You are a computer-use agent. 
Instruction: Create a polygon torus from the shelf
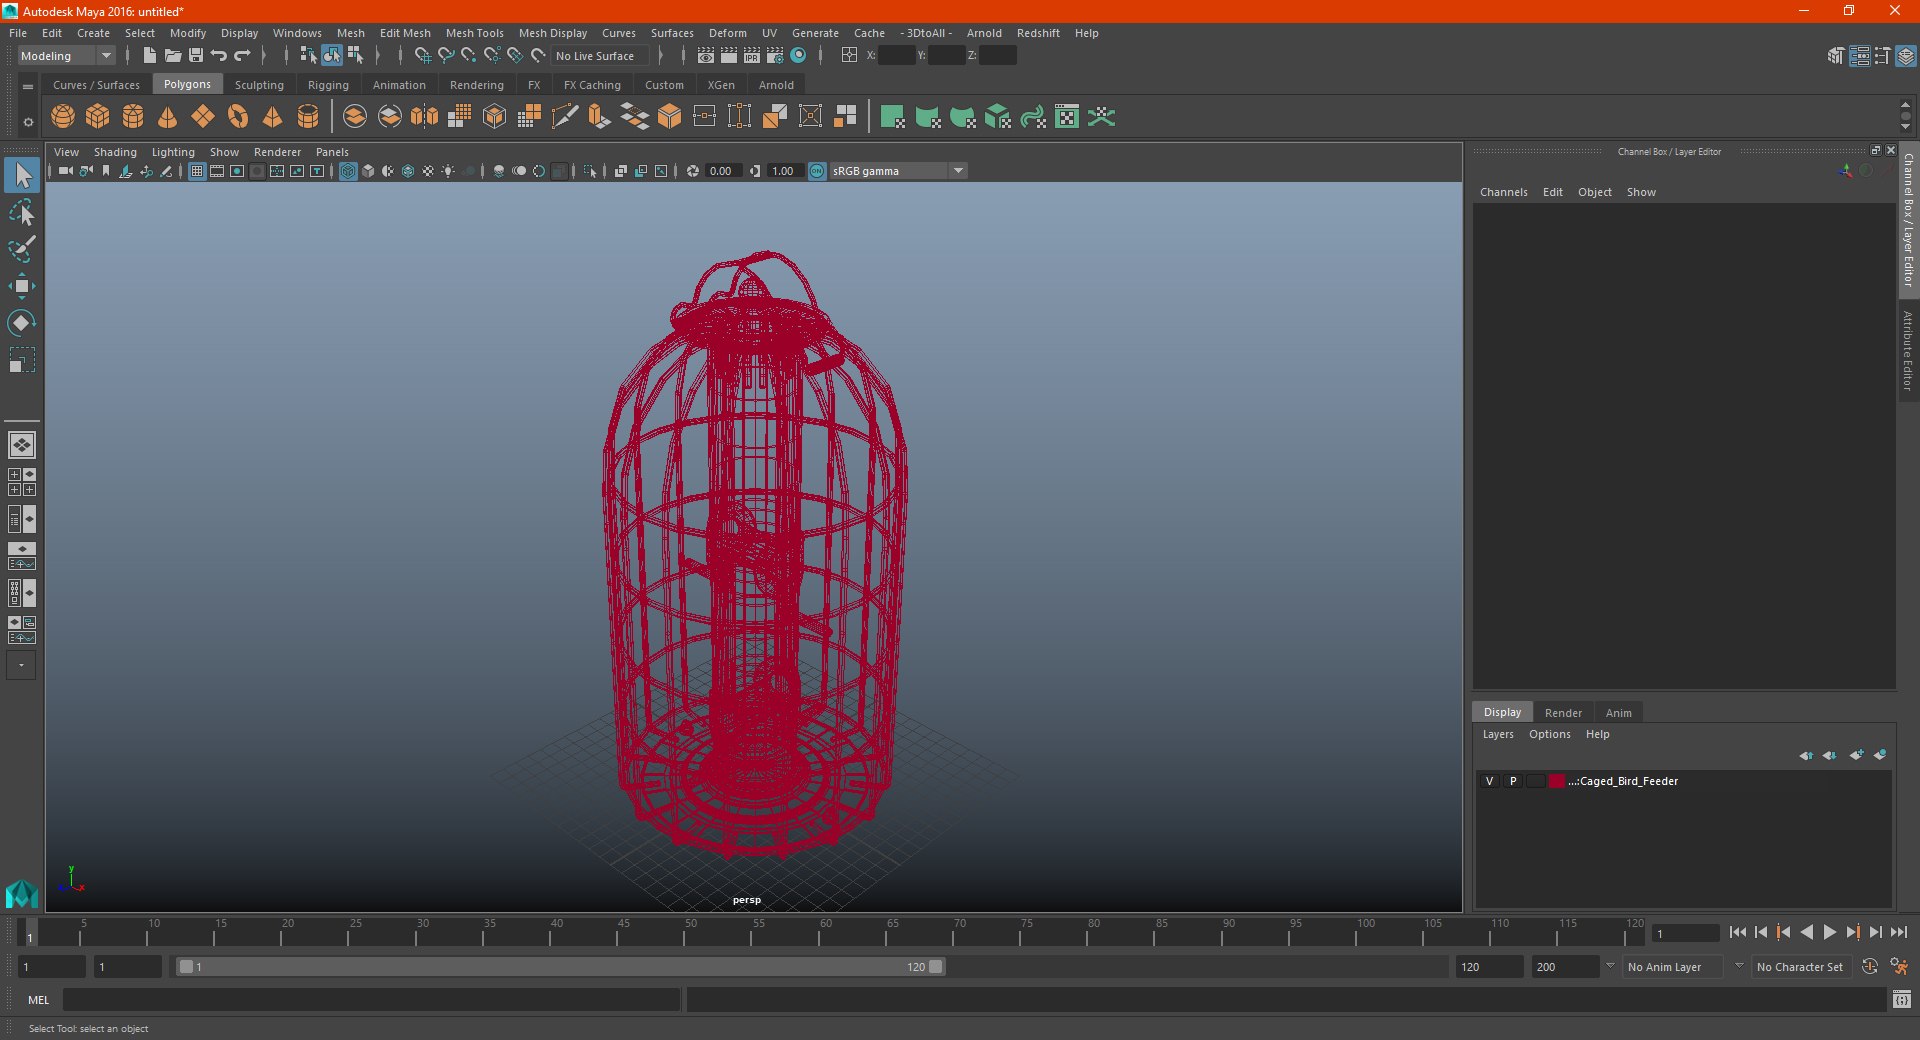tap(238, 117)
